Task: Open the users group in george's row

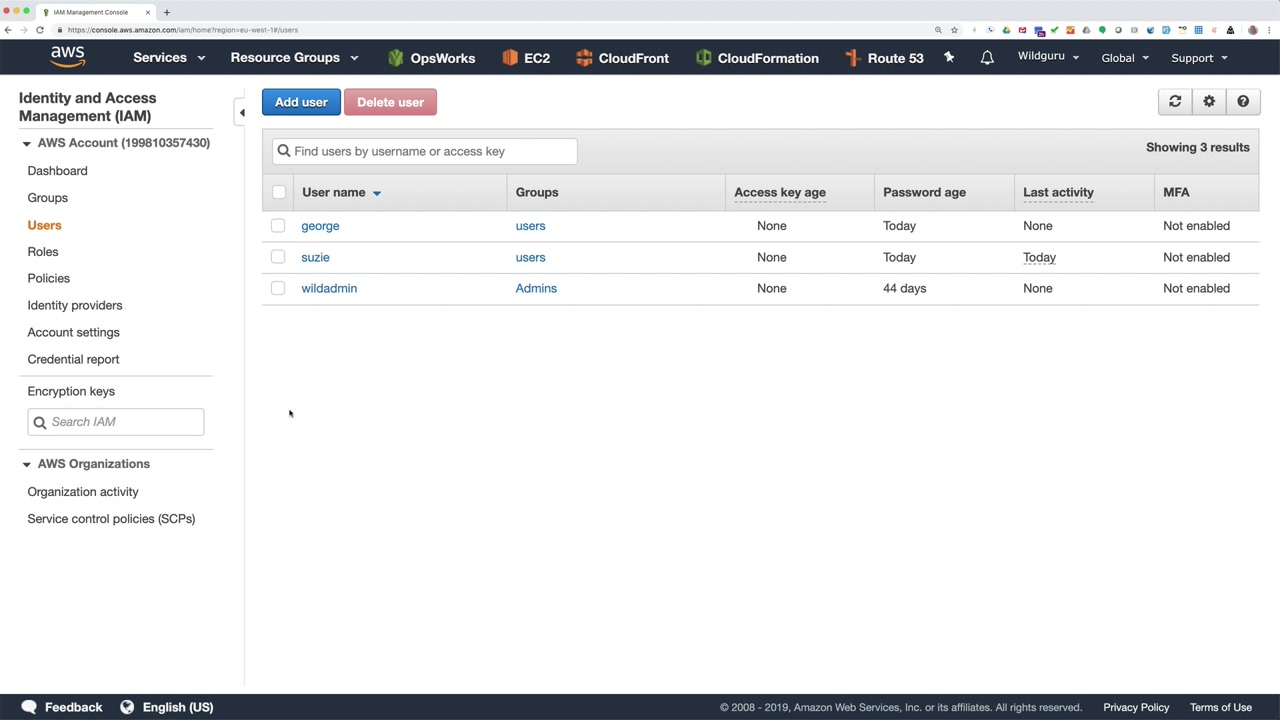Action: point(530,226)
